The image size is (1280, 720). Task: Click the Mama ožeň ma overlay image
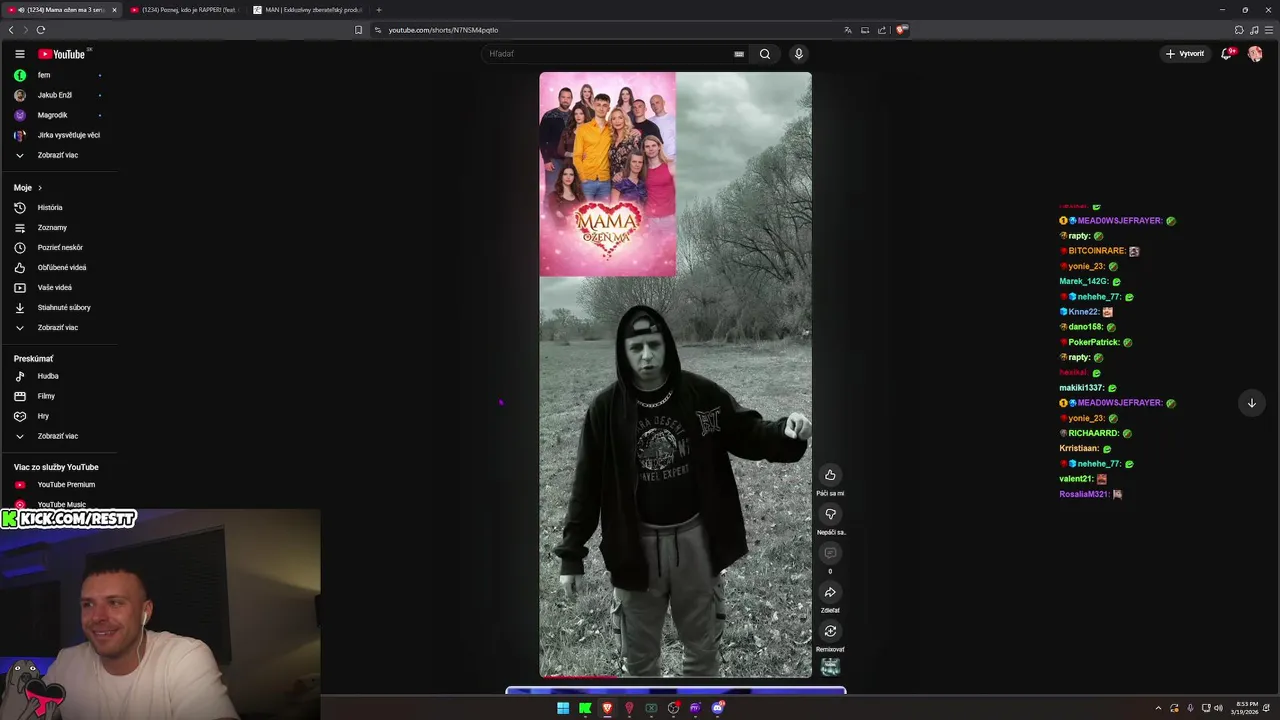point(608,174)
